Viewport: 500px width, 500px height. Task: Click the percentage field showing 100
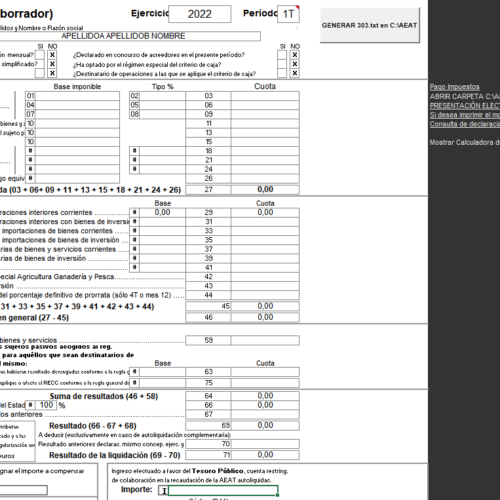46,405
